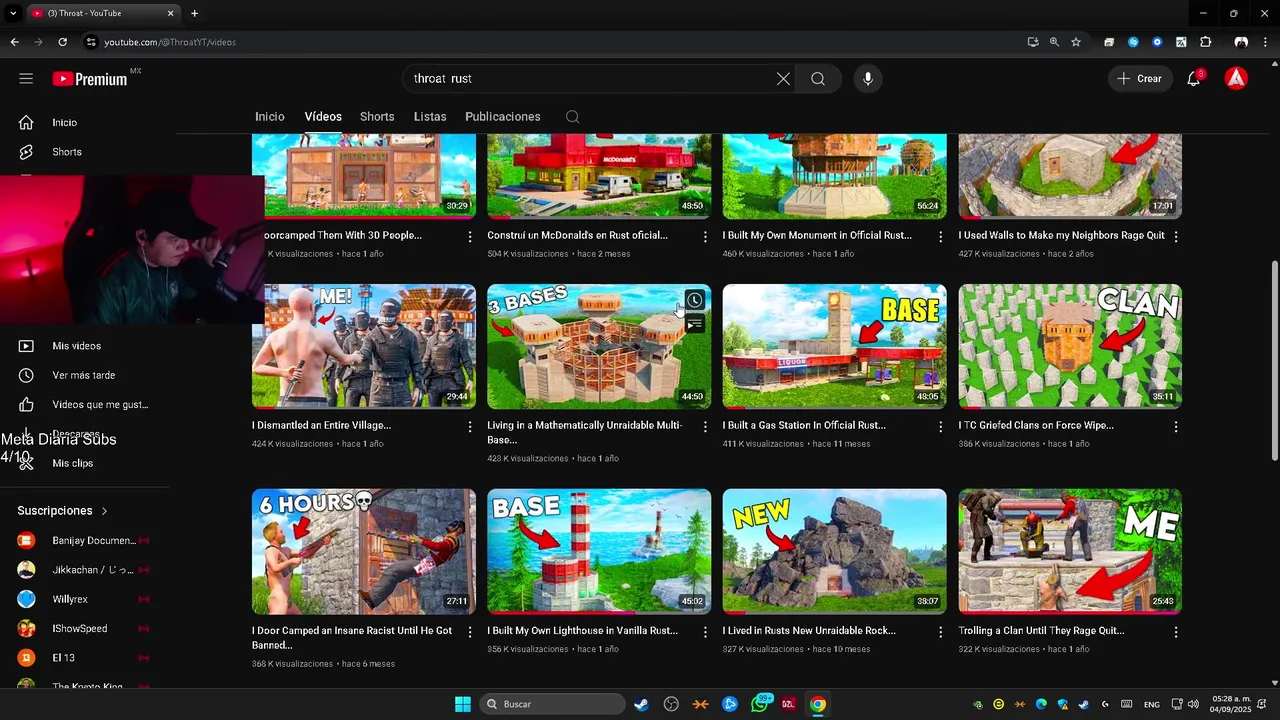This screenshot has width=1280, height=720.
Task: Click the taskbar volume icon
Action: 1193,704
